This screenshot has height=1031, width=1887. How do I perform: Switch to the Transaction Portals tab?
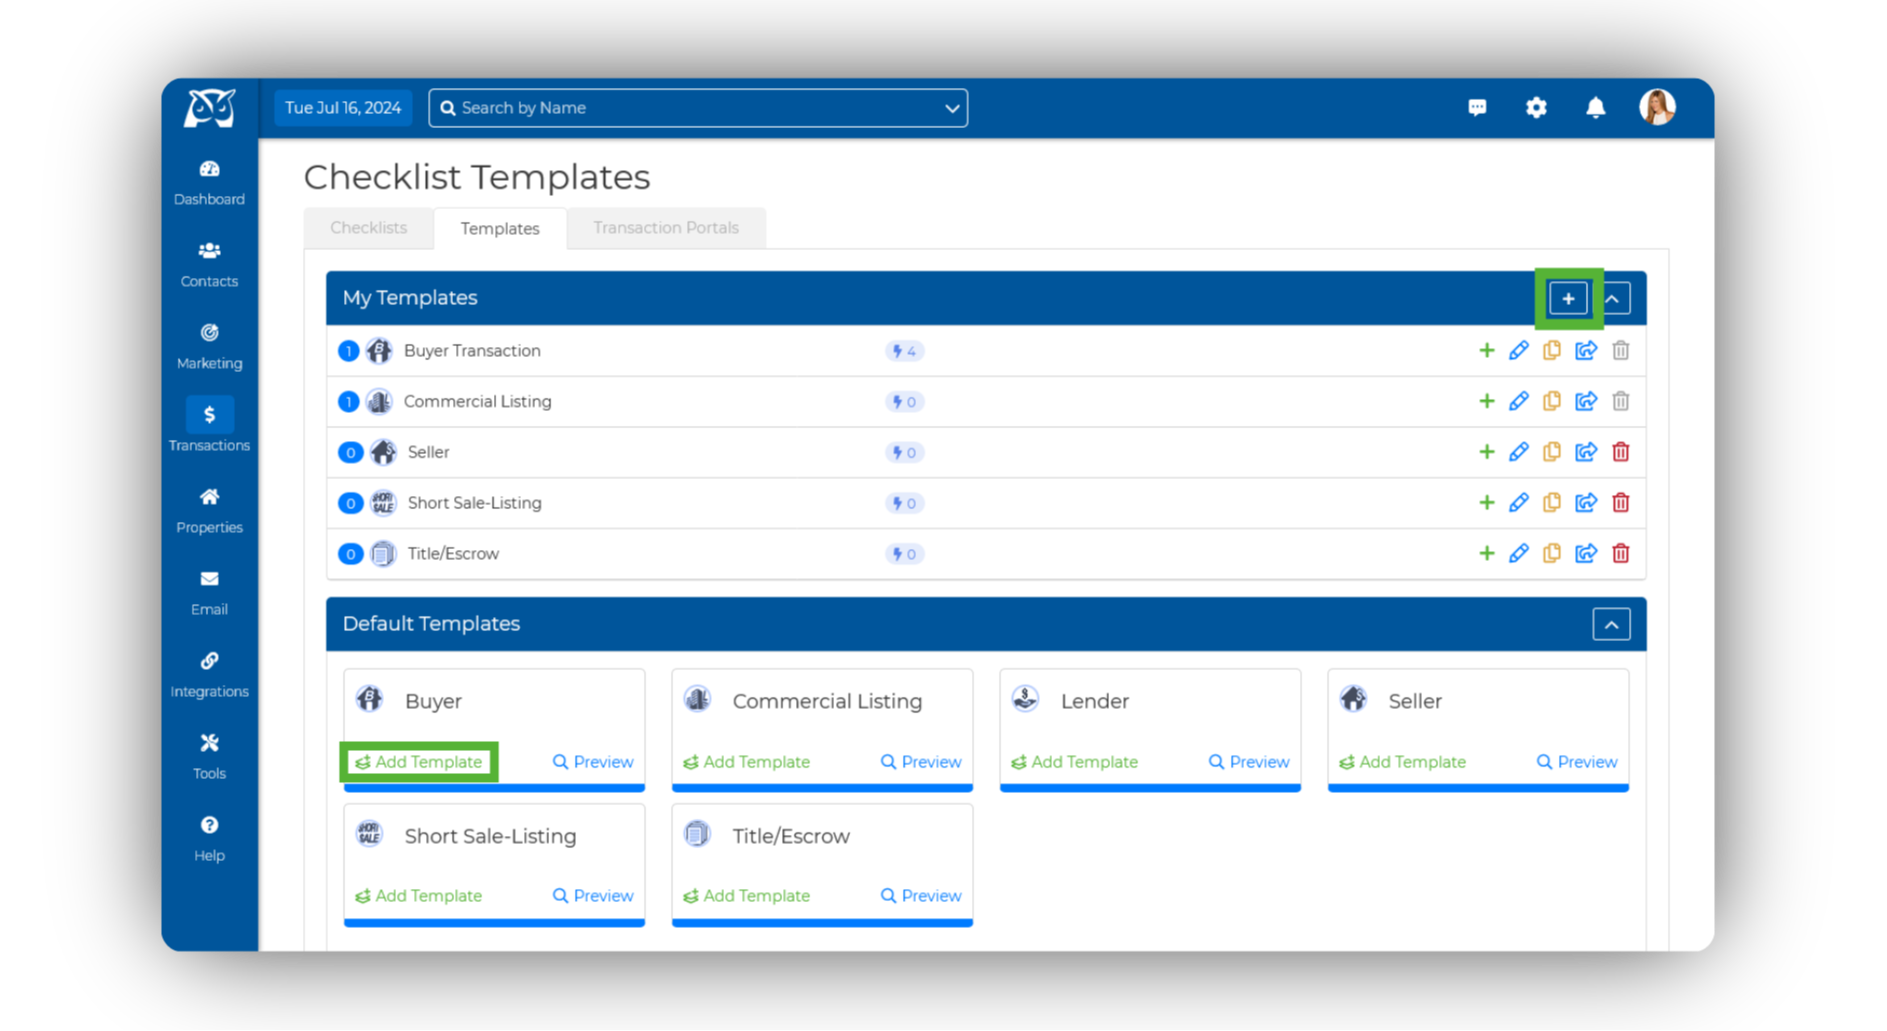tap(666, 227)
